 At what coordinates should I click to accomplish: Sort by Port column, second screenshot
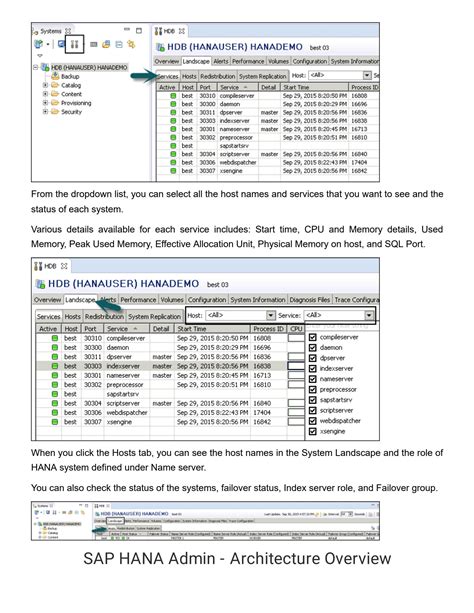93,329
